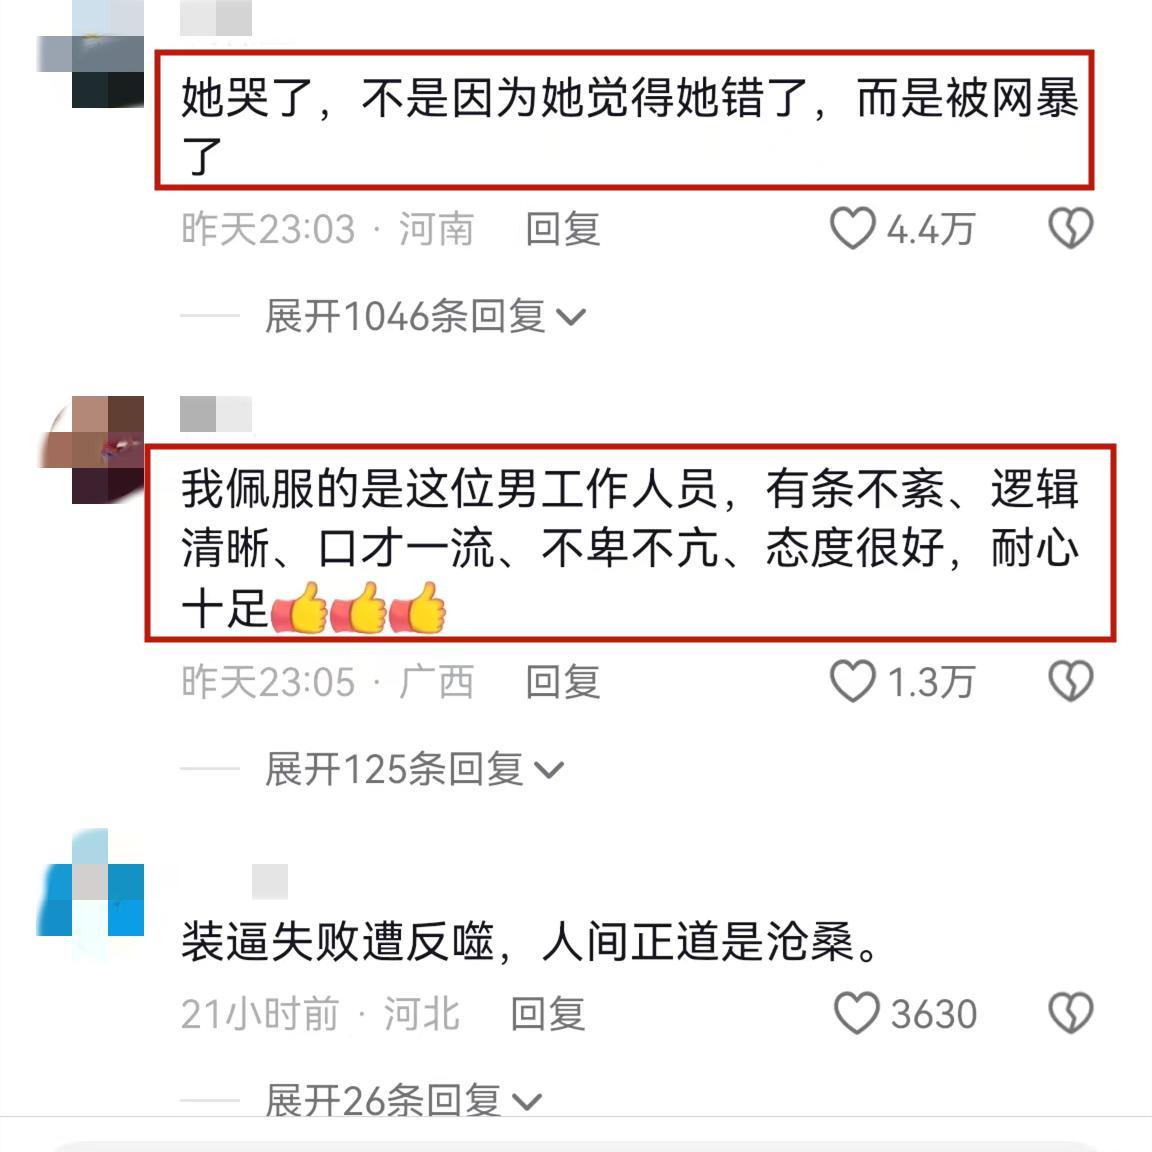Dislike the Guangxi comment with broken heart
1152x1152 pixels.
[1070, 681]
